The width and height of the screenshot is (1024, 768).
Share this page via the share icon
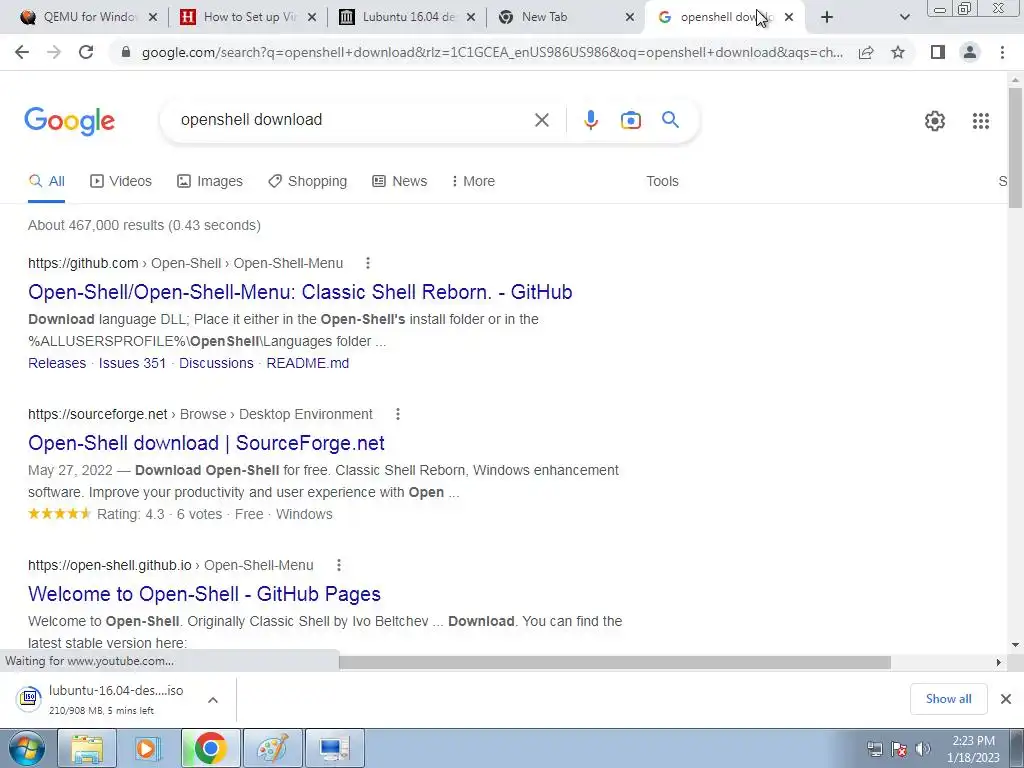tap(866, 52)
